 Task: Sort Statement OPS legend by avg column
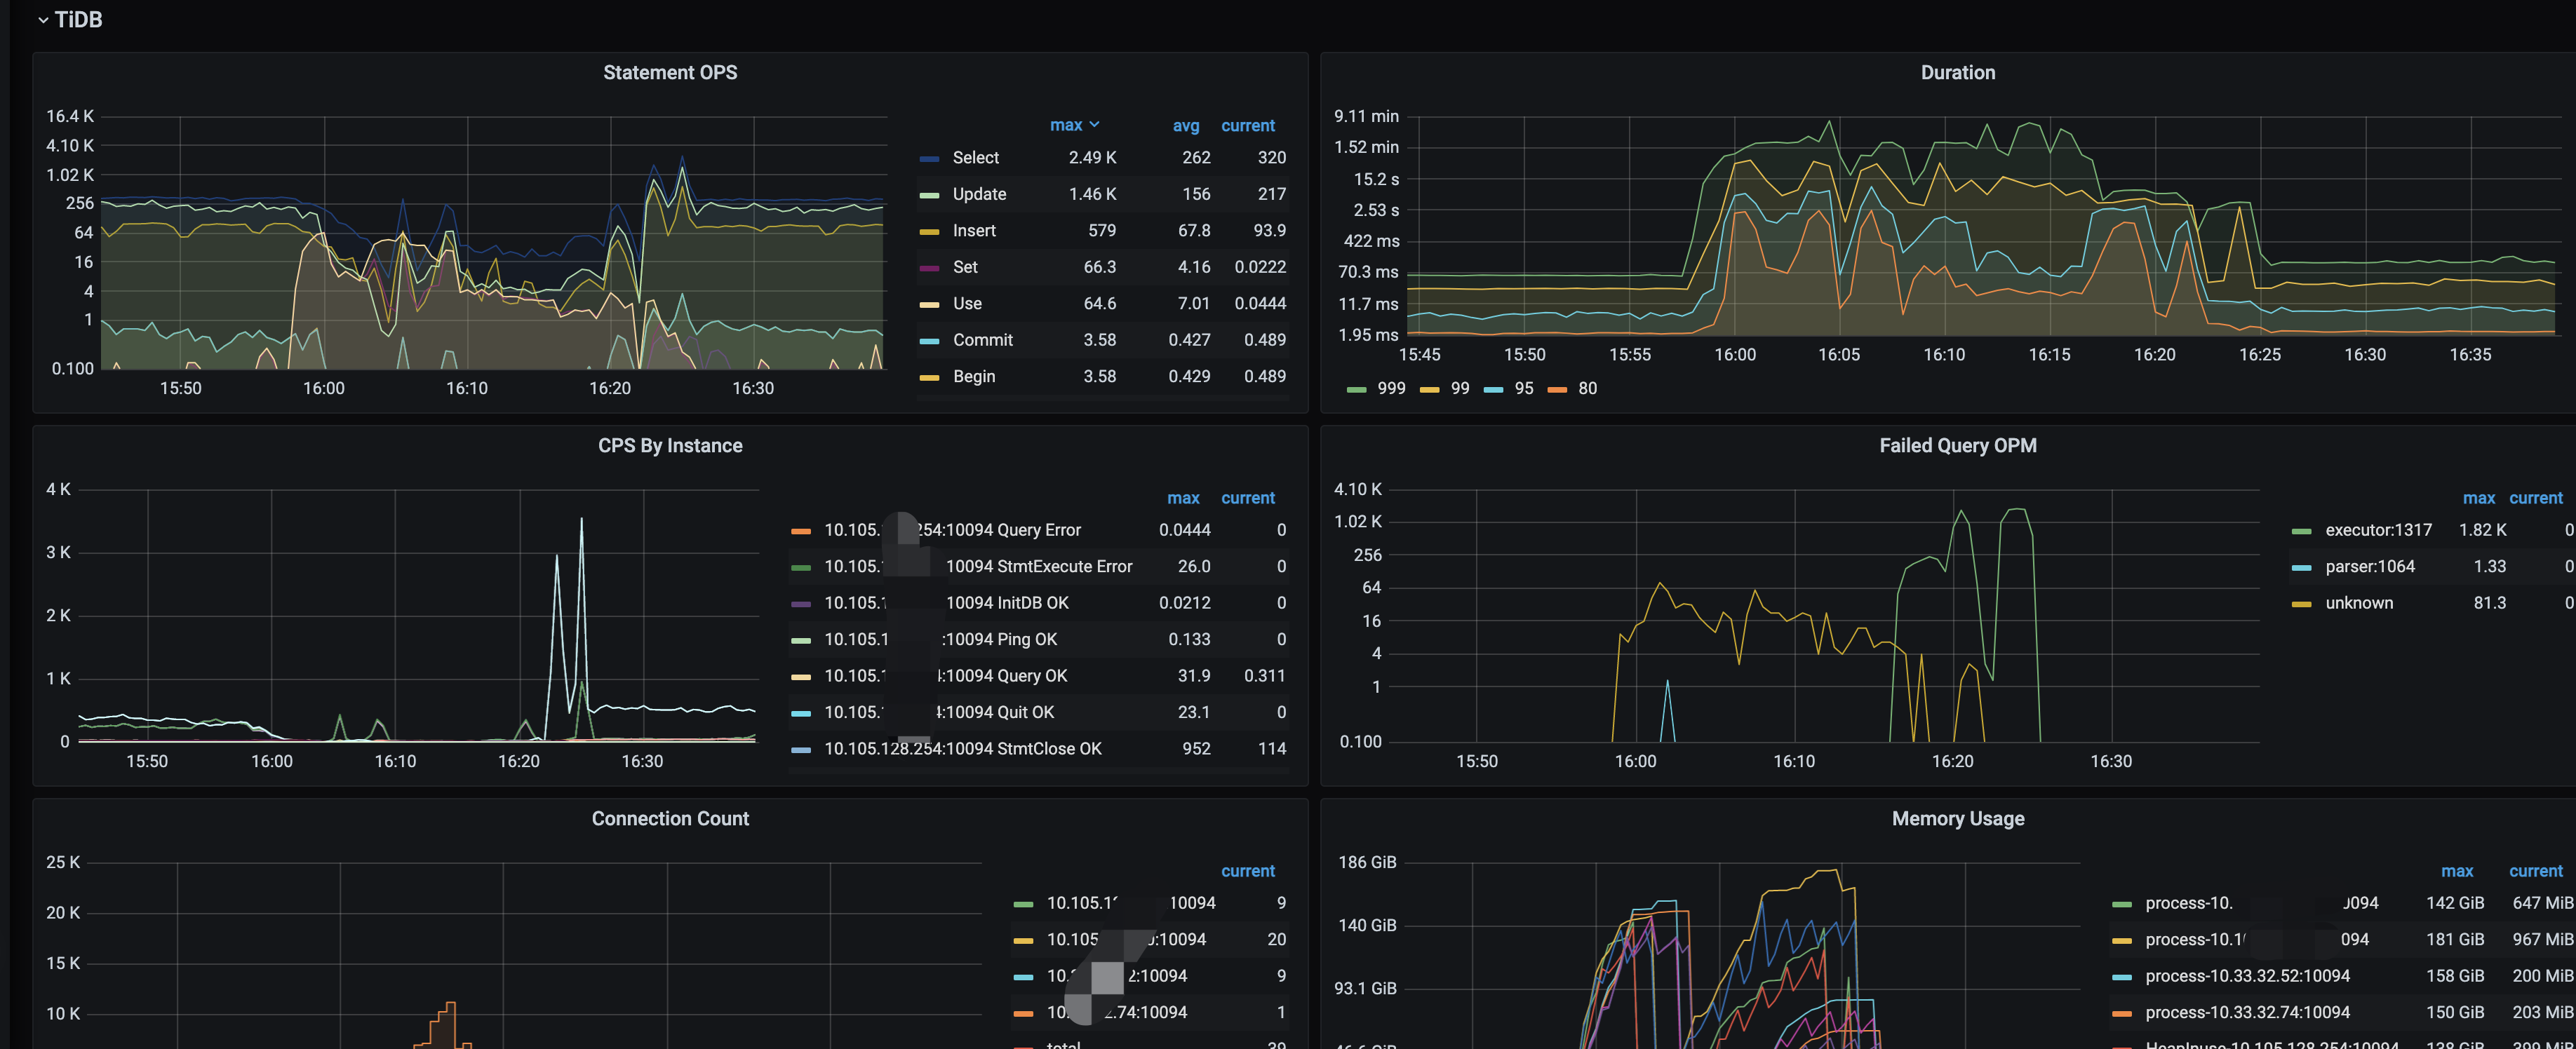(1185, 126)
